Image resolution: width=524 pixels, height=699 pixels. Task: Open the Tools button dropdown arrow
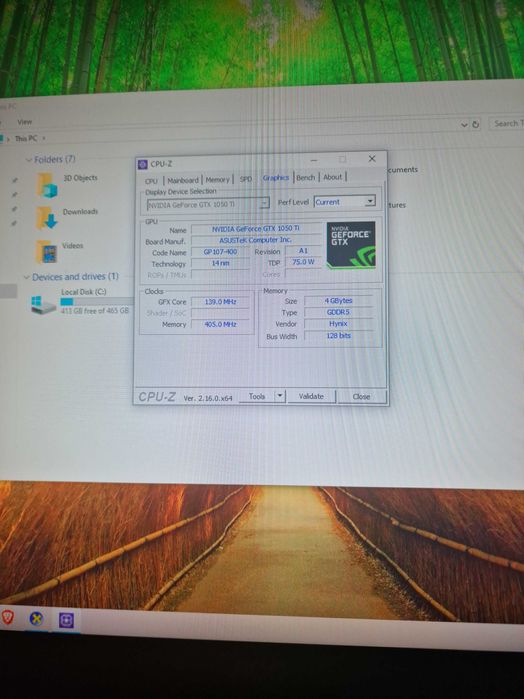tap(280, 396)
